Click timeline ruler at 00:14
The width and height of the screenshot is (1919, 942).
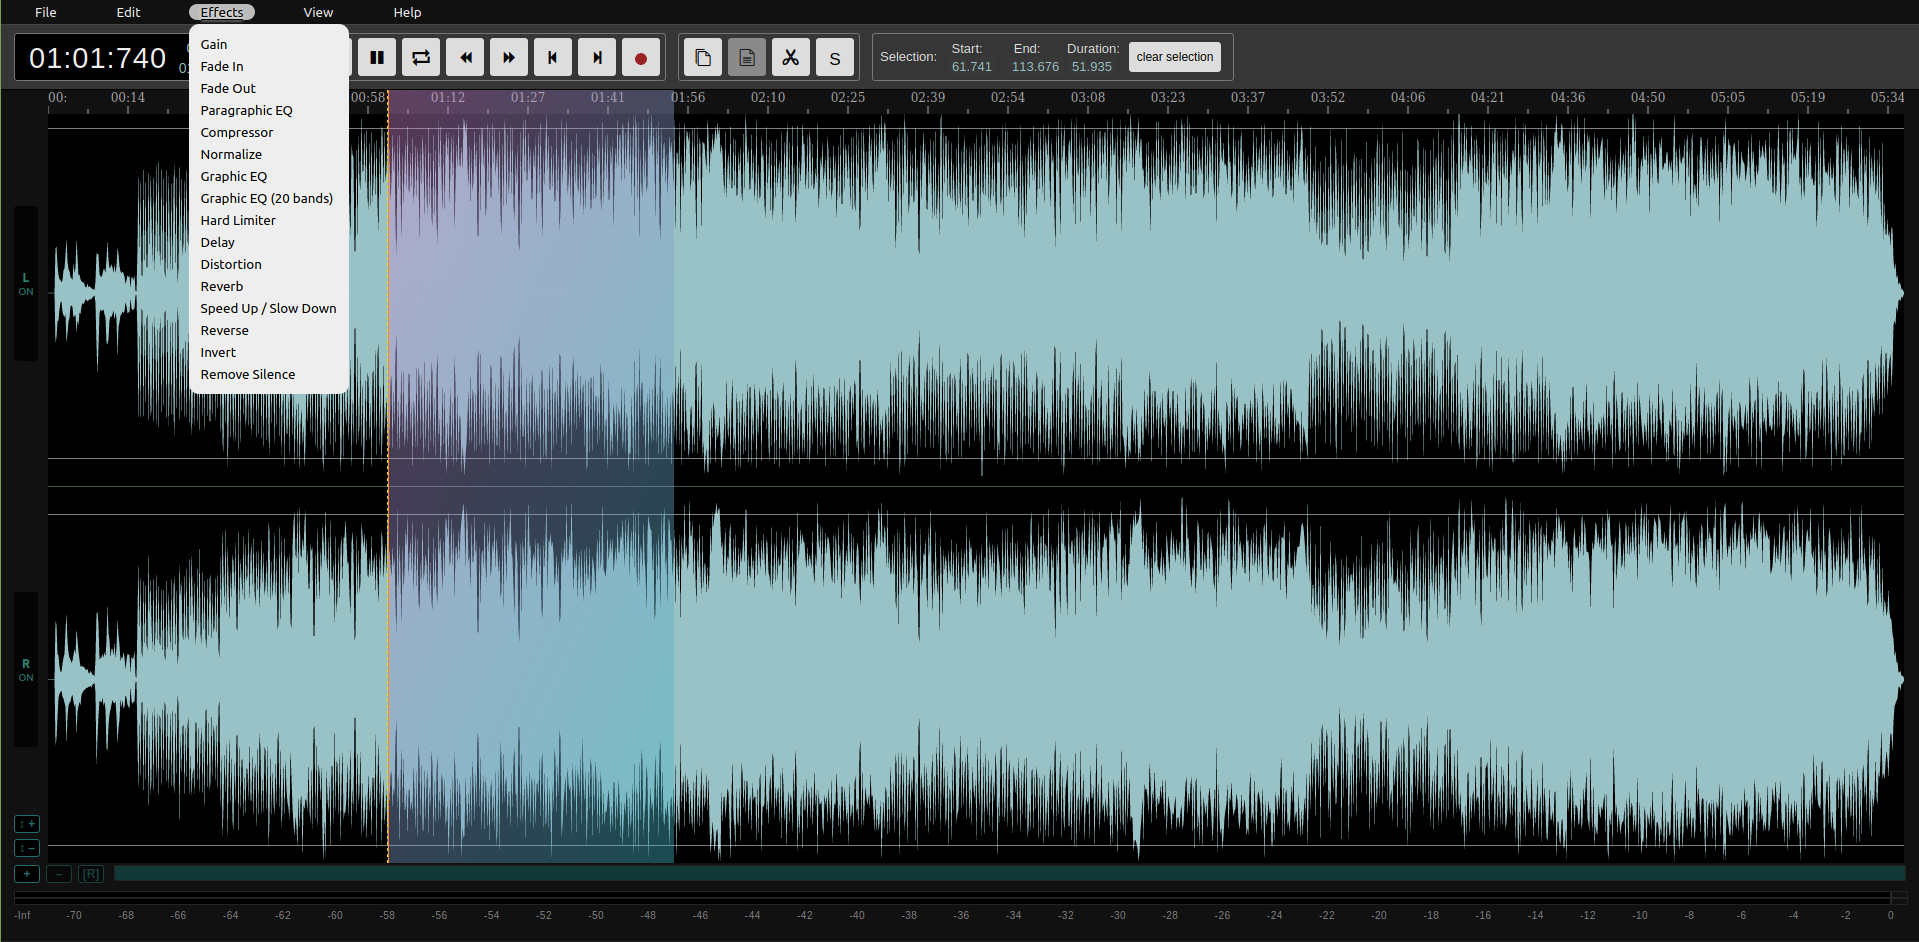[128, 97]
